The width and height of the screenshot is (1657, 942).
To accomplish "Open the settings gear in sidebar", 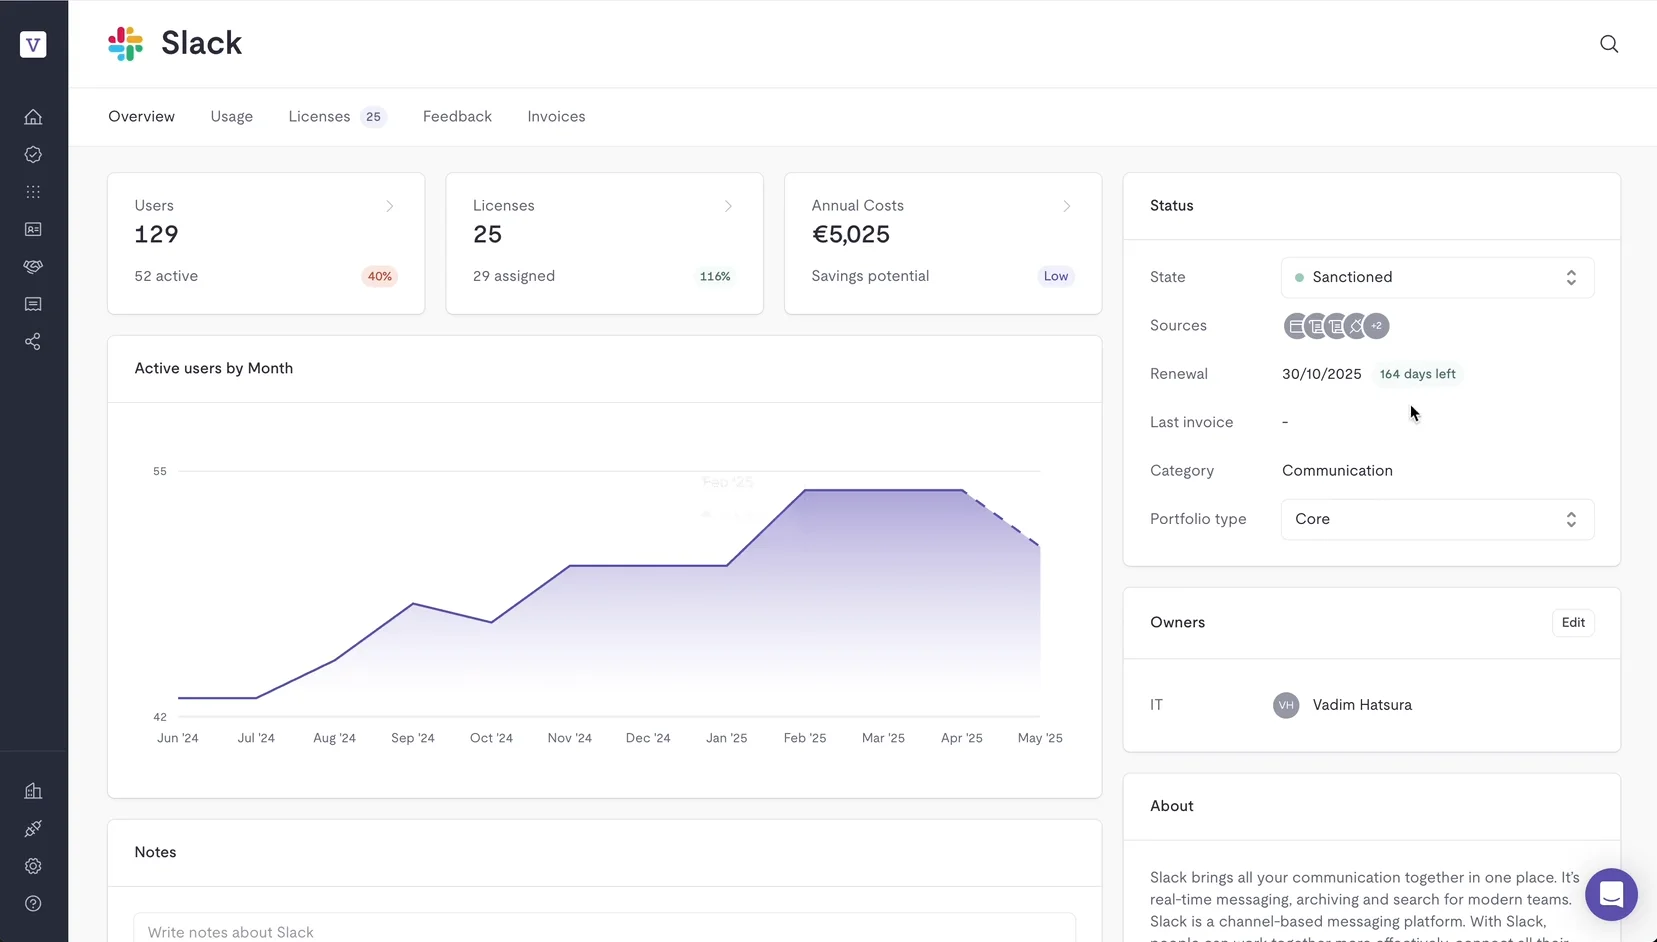I will click(x=33, y=866).
